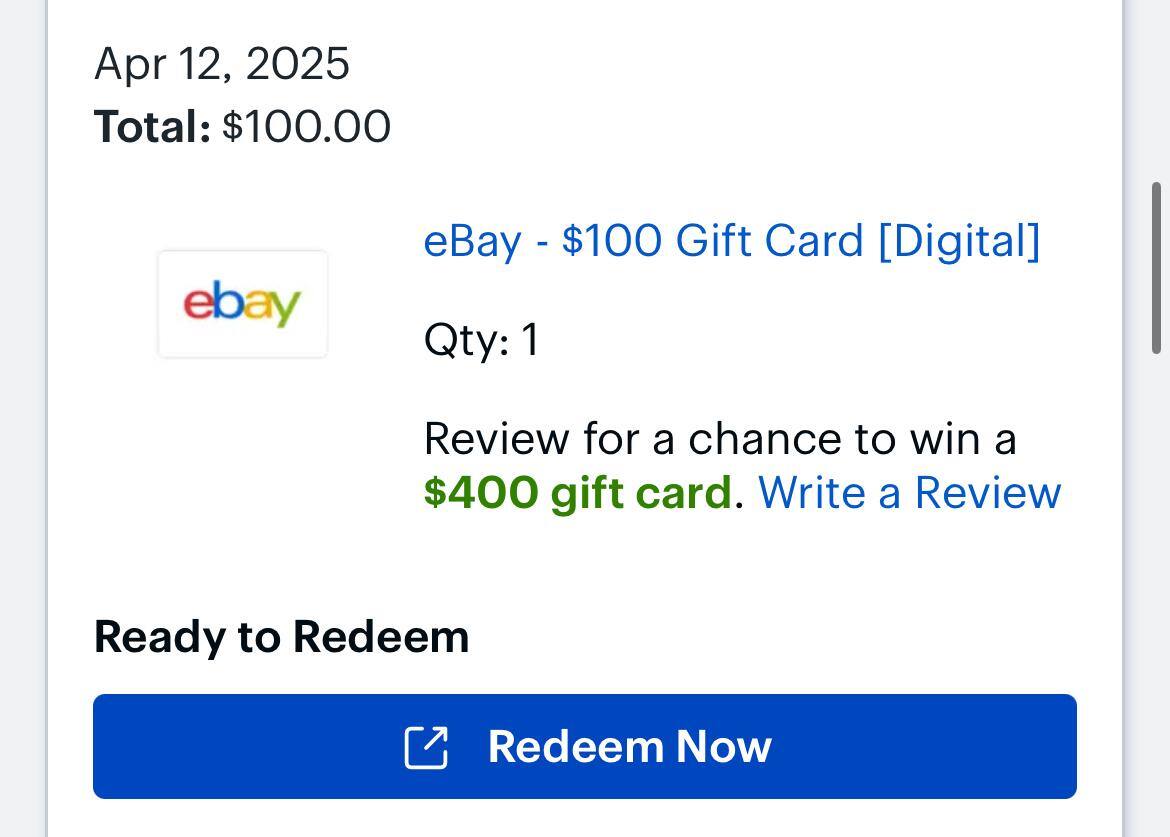Open the eBay - $100 Gift Card [Digital] link
Screen dimensions: 1170x837
pos(731,241)
